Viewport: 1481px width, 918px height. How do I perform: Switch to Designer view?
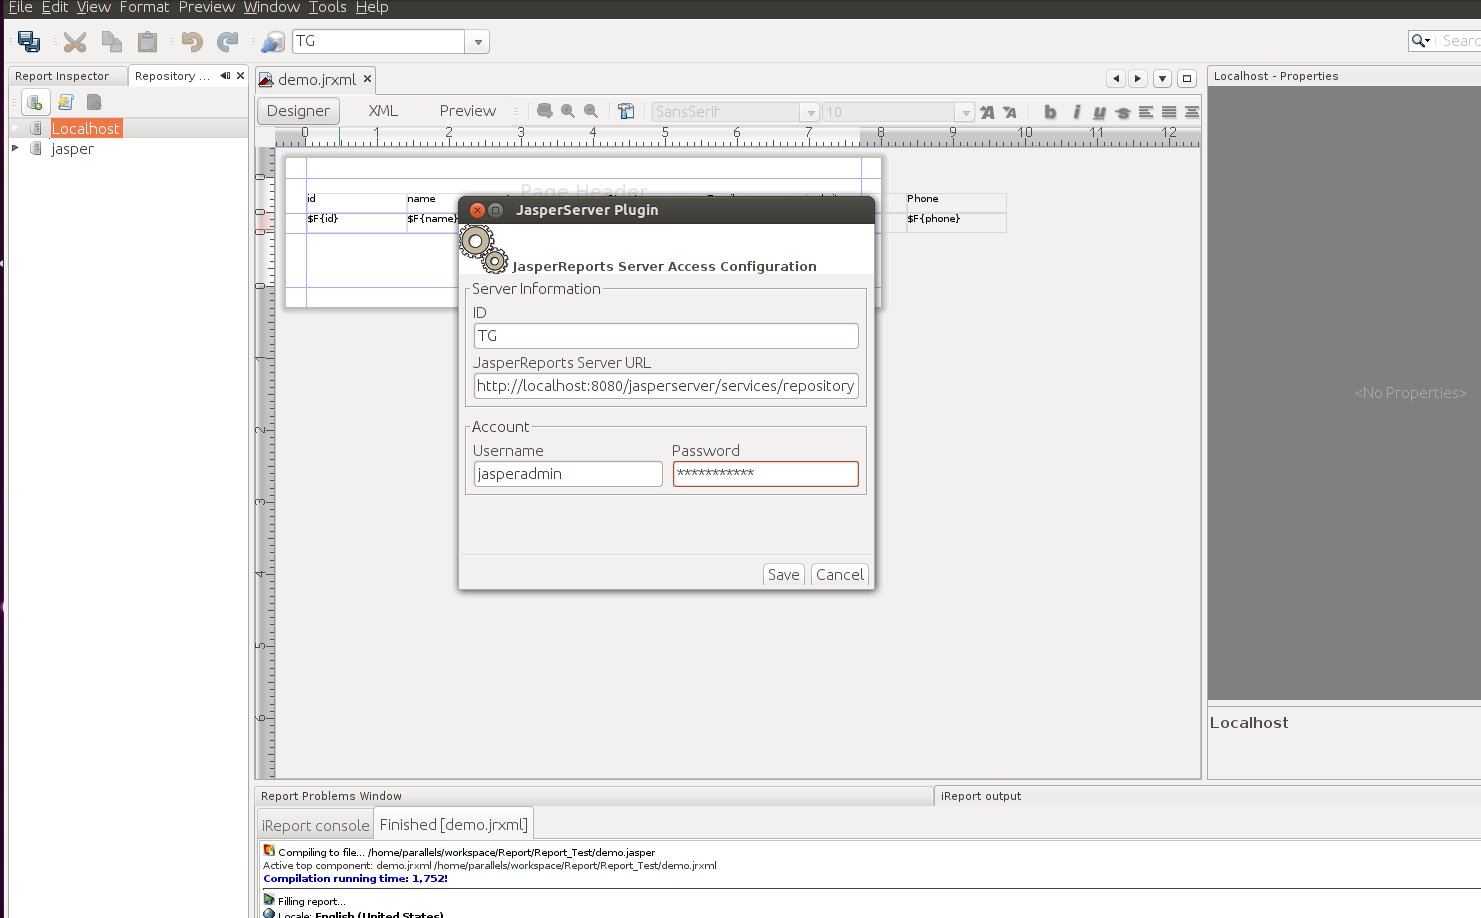click(298, 111)
